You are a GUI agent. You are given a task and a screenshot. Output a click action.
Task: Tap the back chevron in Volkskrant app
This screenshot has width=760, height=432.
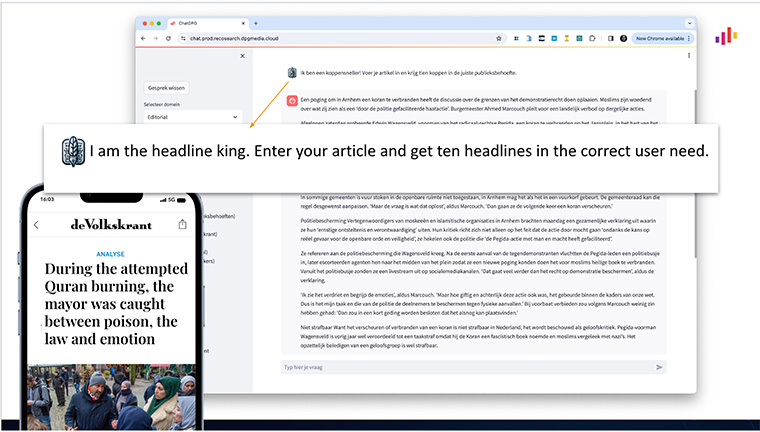36,224
